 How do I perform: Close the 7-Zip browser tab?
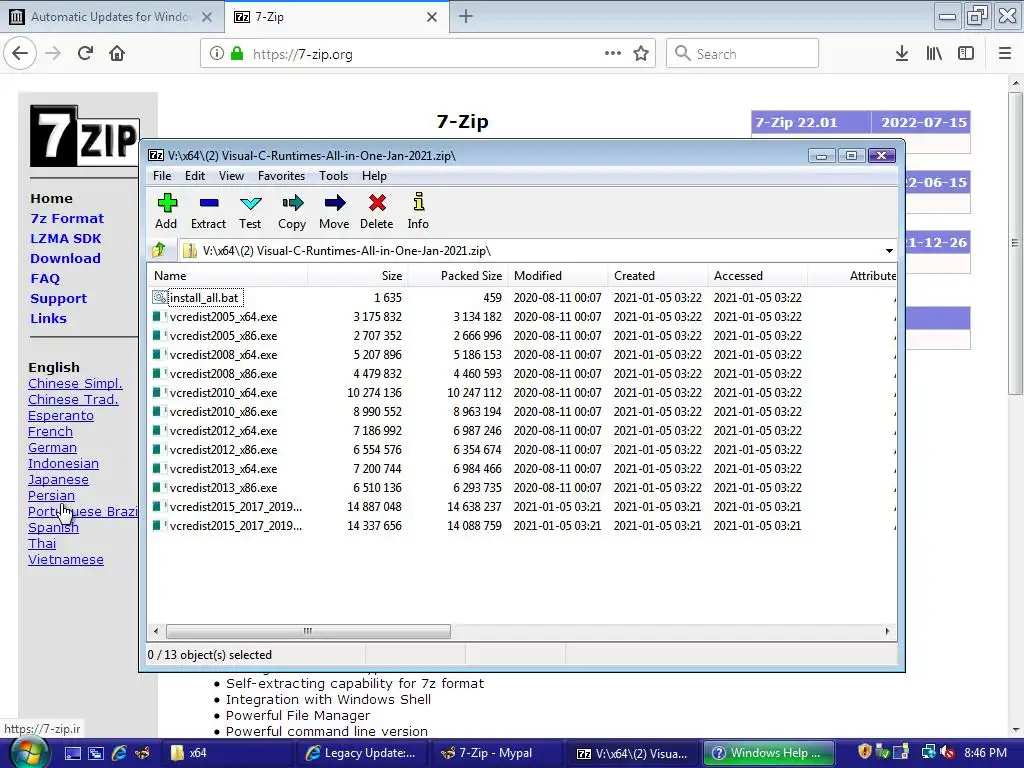pyautogui.click(x=432, y=17)
